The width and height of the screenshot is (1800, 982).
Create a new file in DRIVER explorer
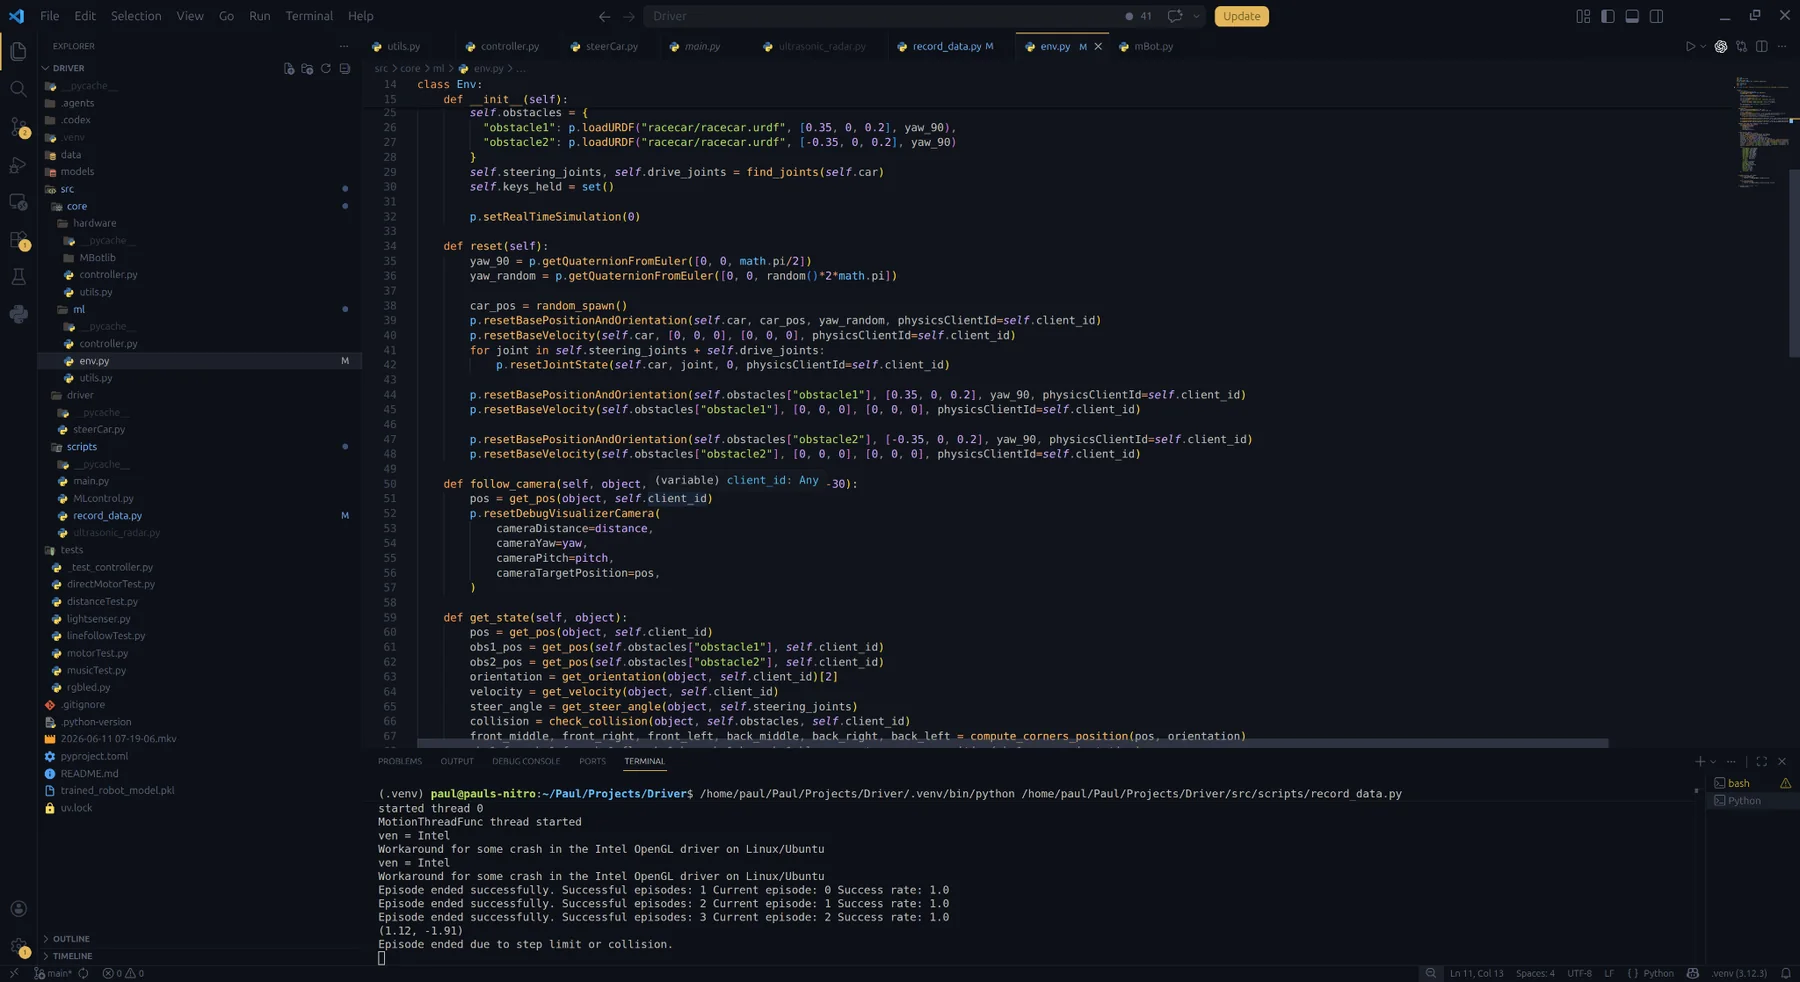click(x=289, y=69)
